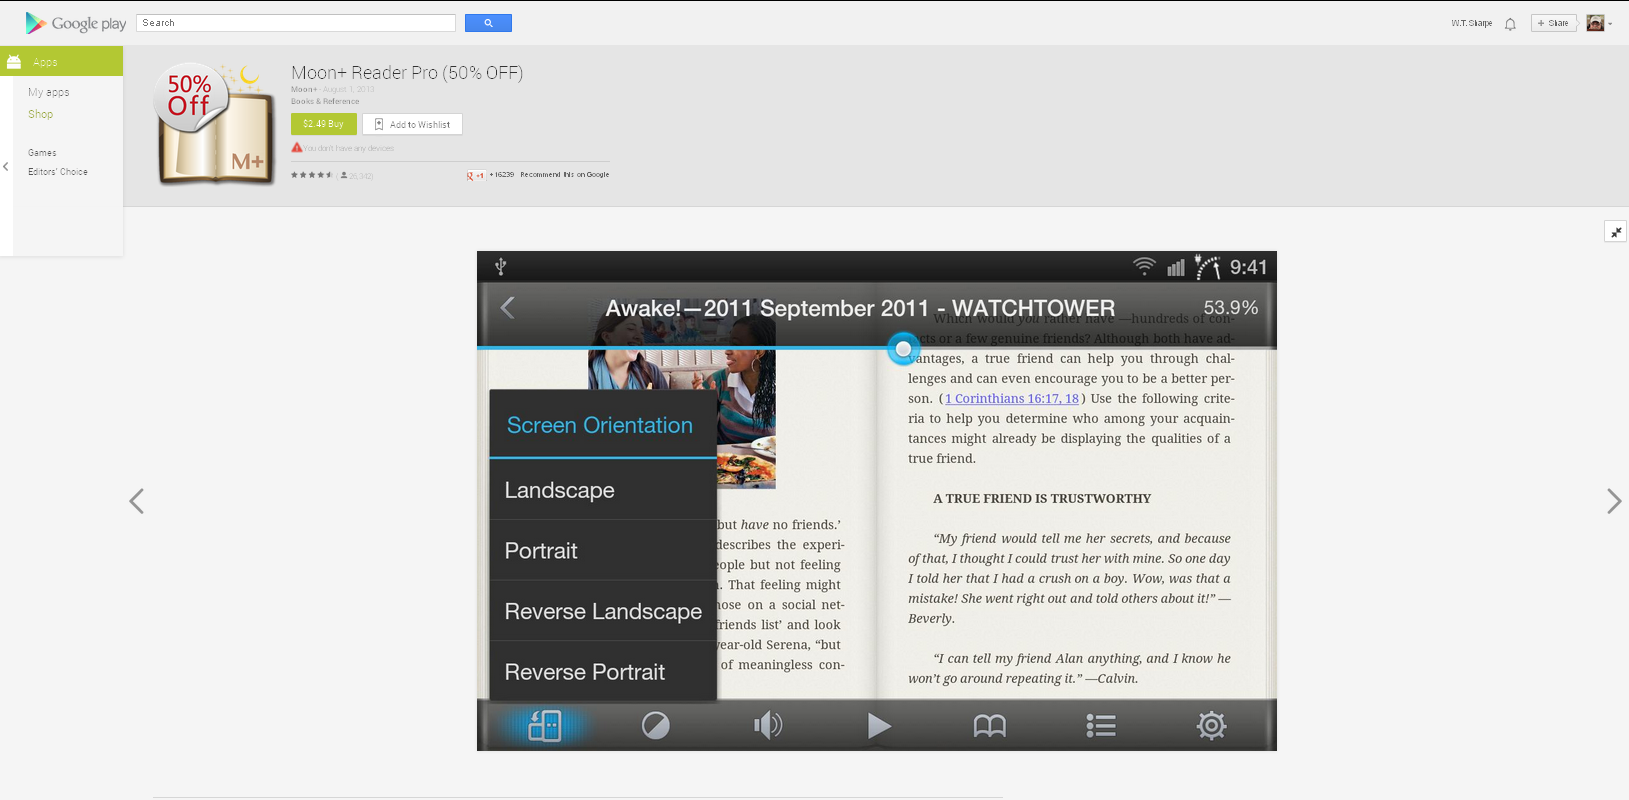This screenshot has height=800, width=1629.
Task: Click the back chevron in reader title bar
Action: click(x=507, y=308)
